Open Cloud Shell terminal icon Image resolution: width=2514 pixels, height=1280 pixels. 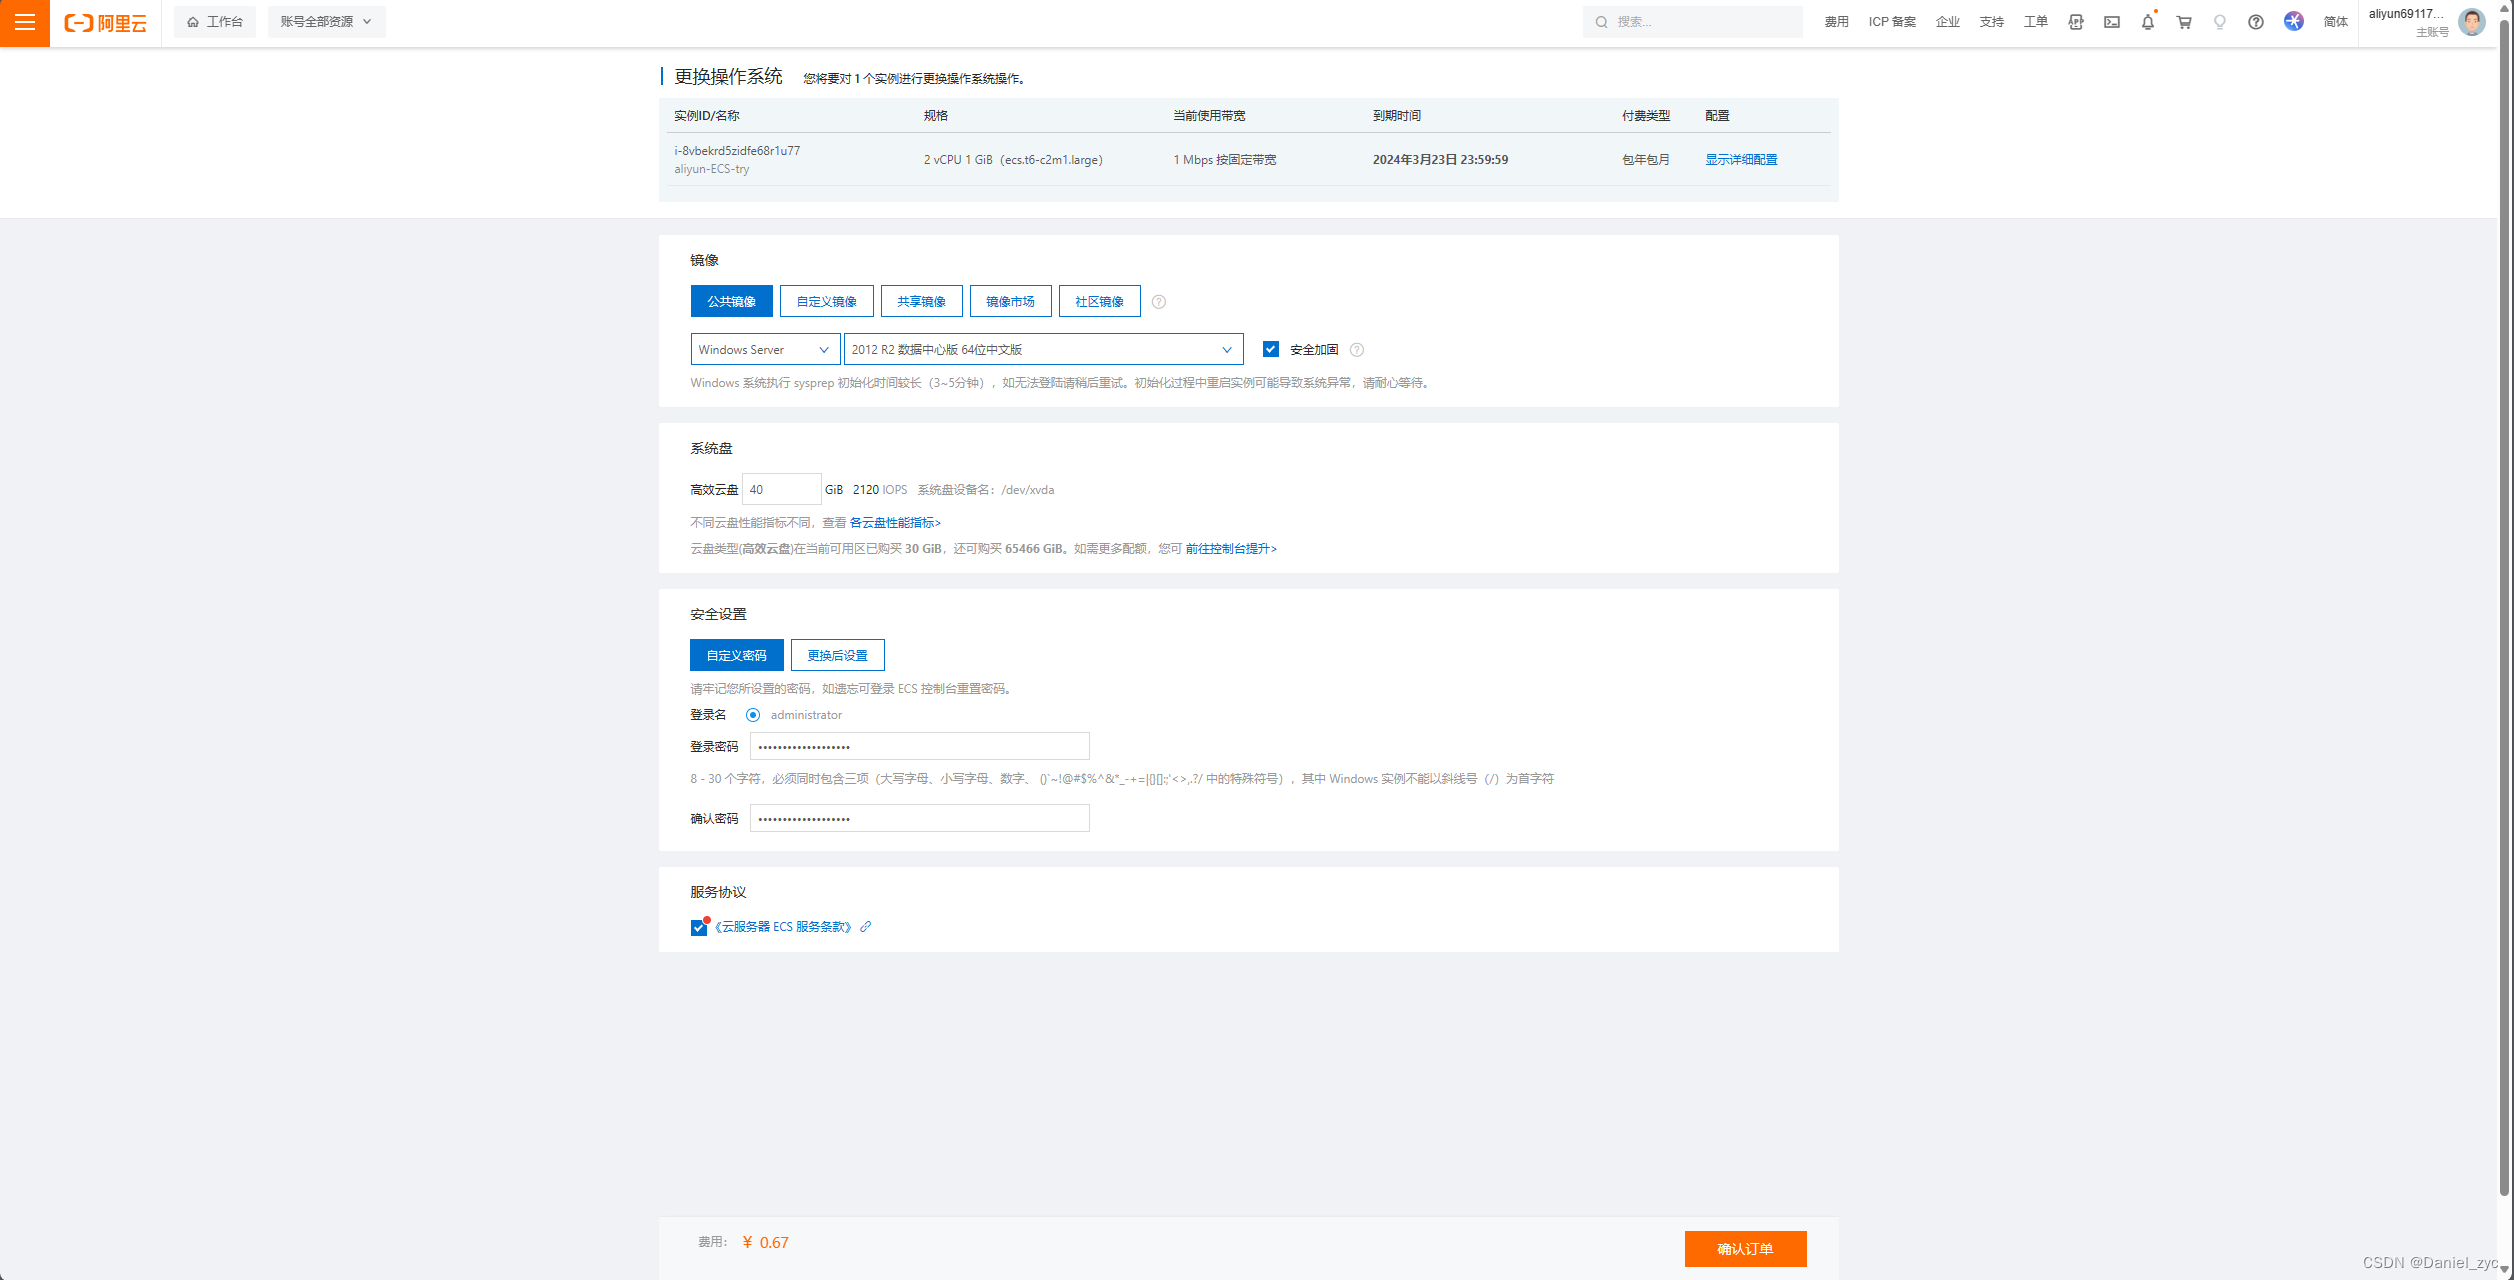point(2111,22)
